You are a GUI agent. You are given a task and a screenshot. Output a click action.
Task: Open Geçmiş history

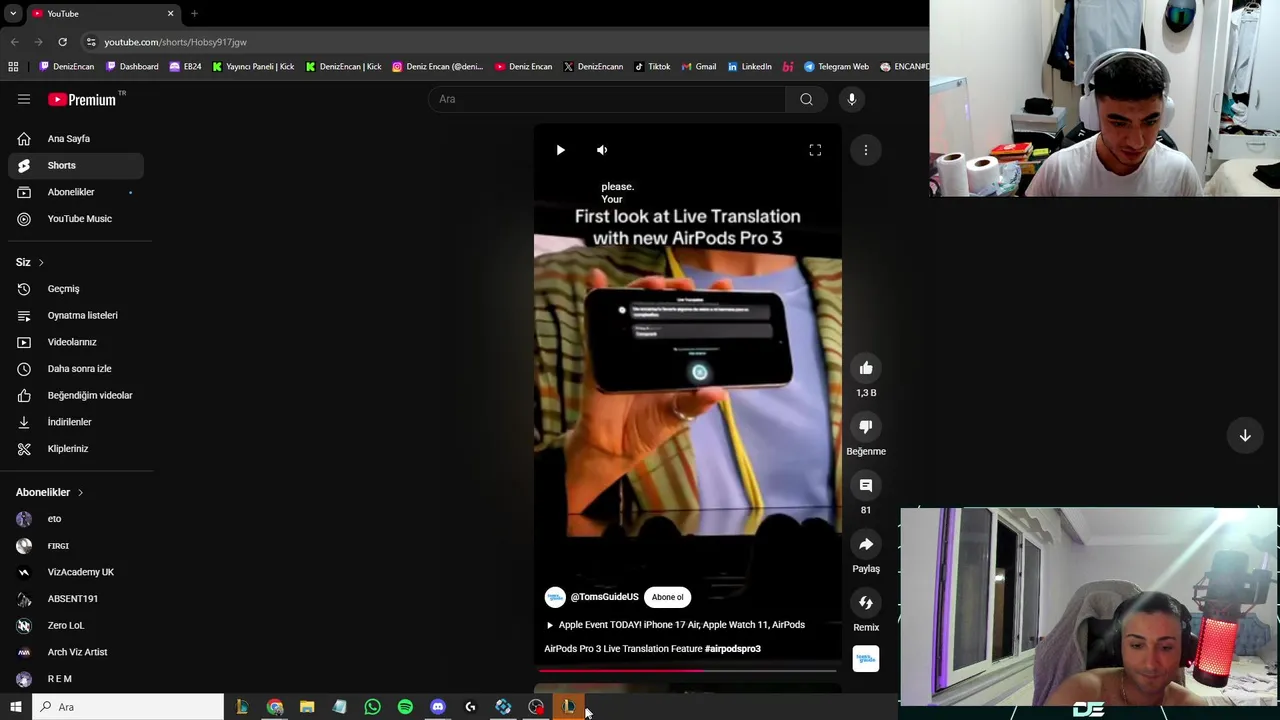[x=76, y=289]
